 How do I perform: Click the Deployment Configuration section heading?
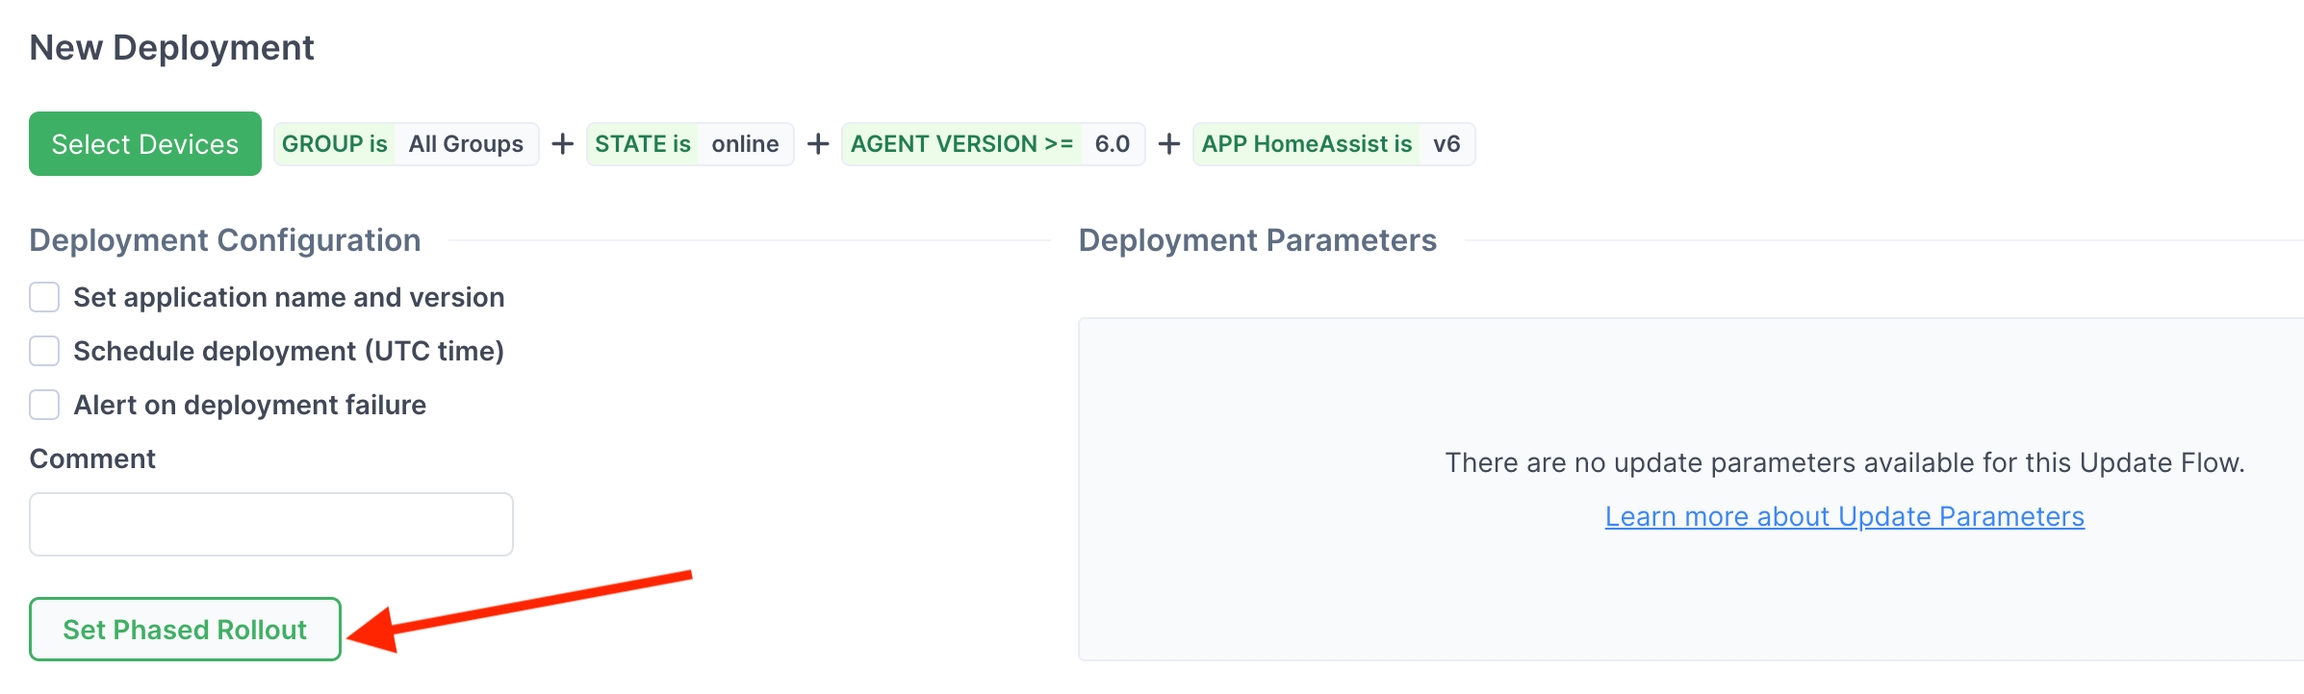pyautogui.click(x=225, y=240)
